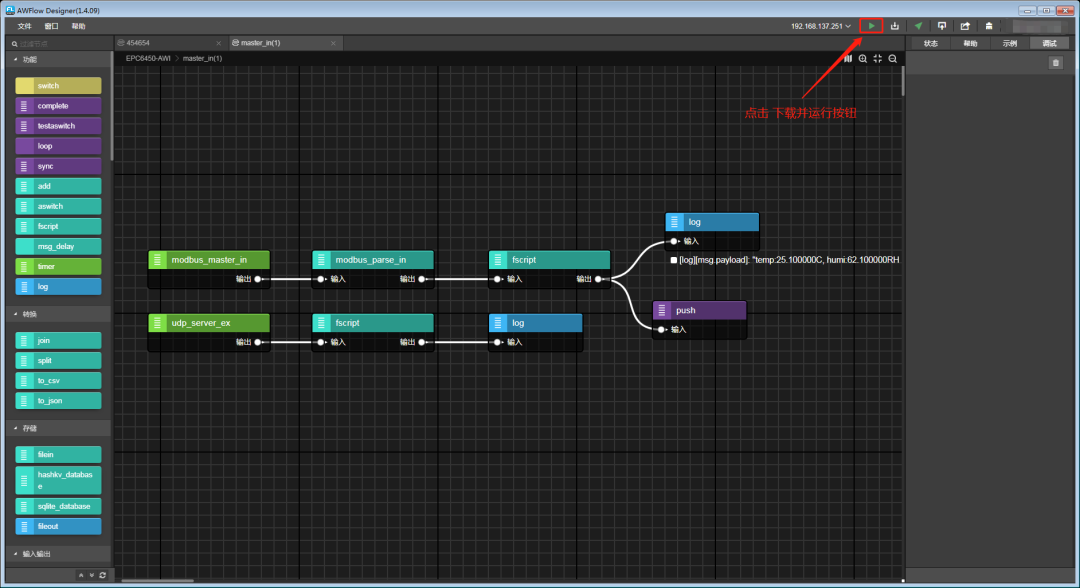1080x588 pixels.
Task: Click the download icon in the toolbar
Action: click(x=895, y=26)
